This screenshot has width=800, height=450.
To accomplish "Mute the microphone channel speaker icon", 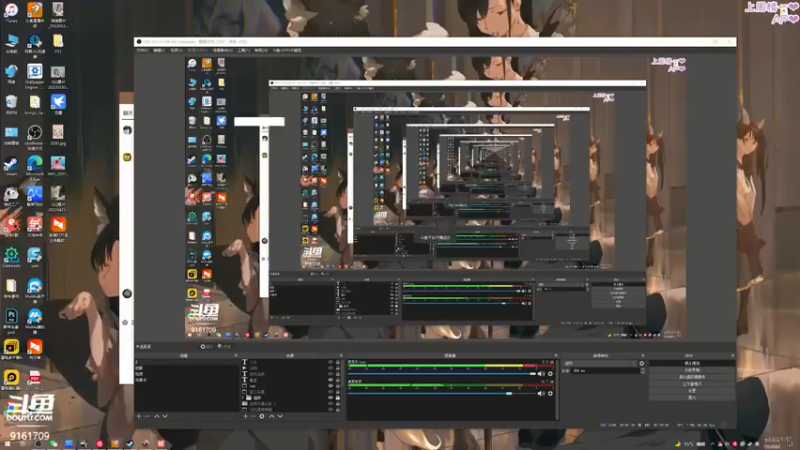I will 541,373.
